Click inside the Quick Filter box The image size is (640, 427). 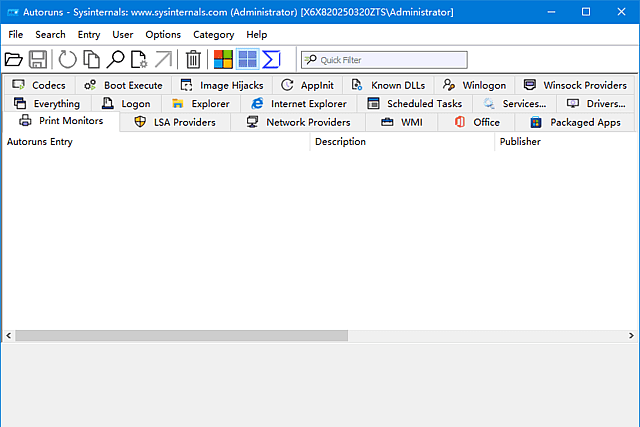point(384,60)
